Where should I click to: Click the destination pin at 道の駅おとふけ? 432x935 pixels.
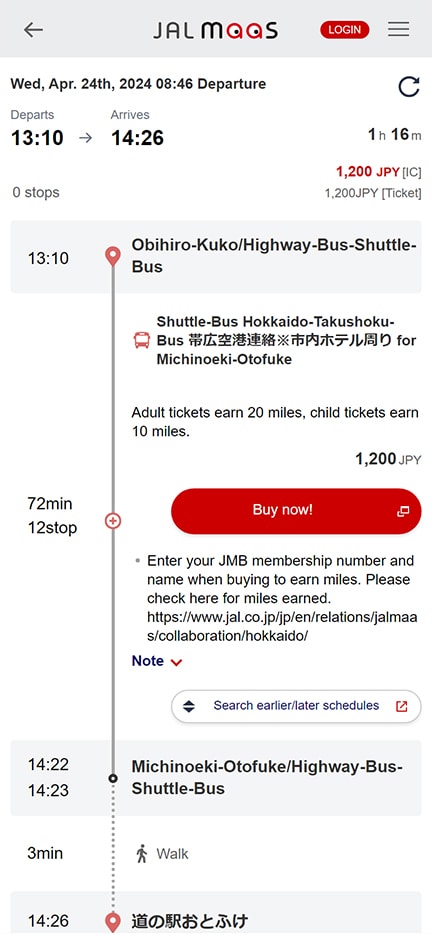click(x=113, y=921)
